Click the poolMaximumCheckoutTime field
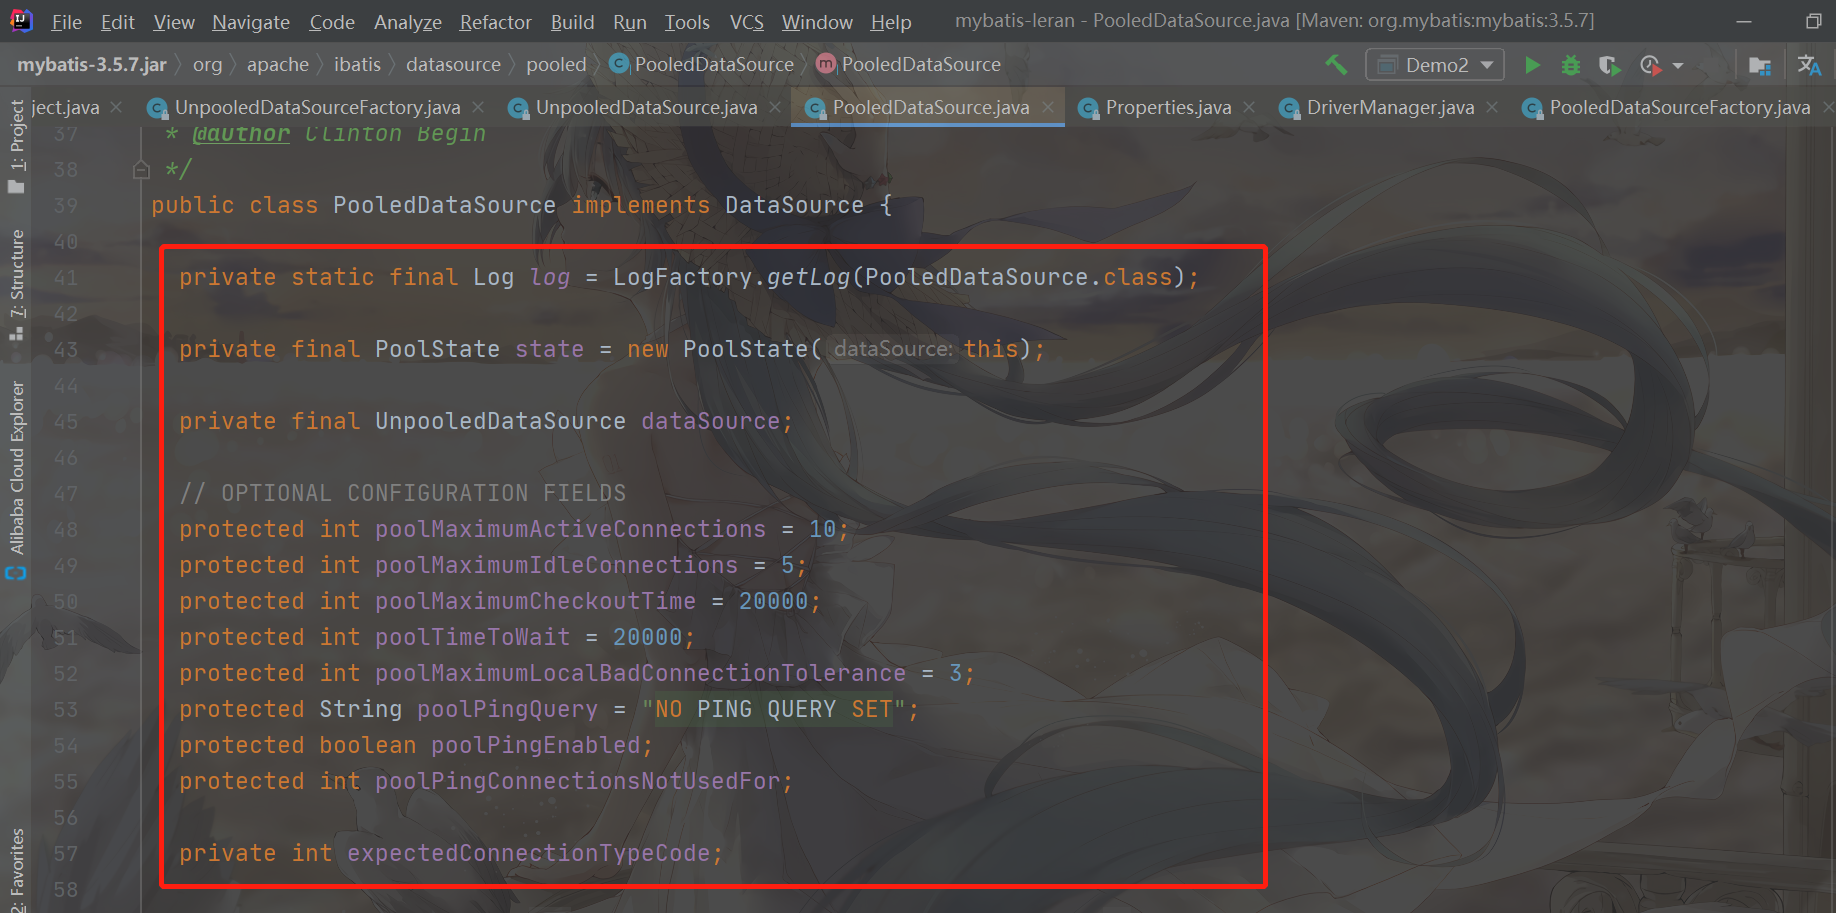 [x=535, y=601]
